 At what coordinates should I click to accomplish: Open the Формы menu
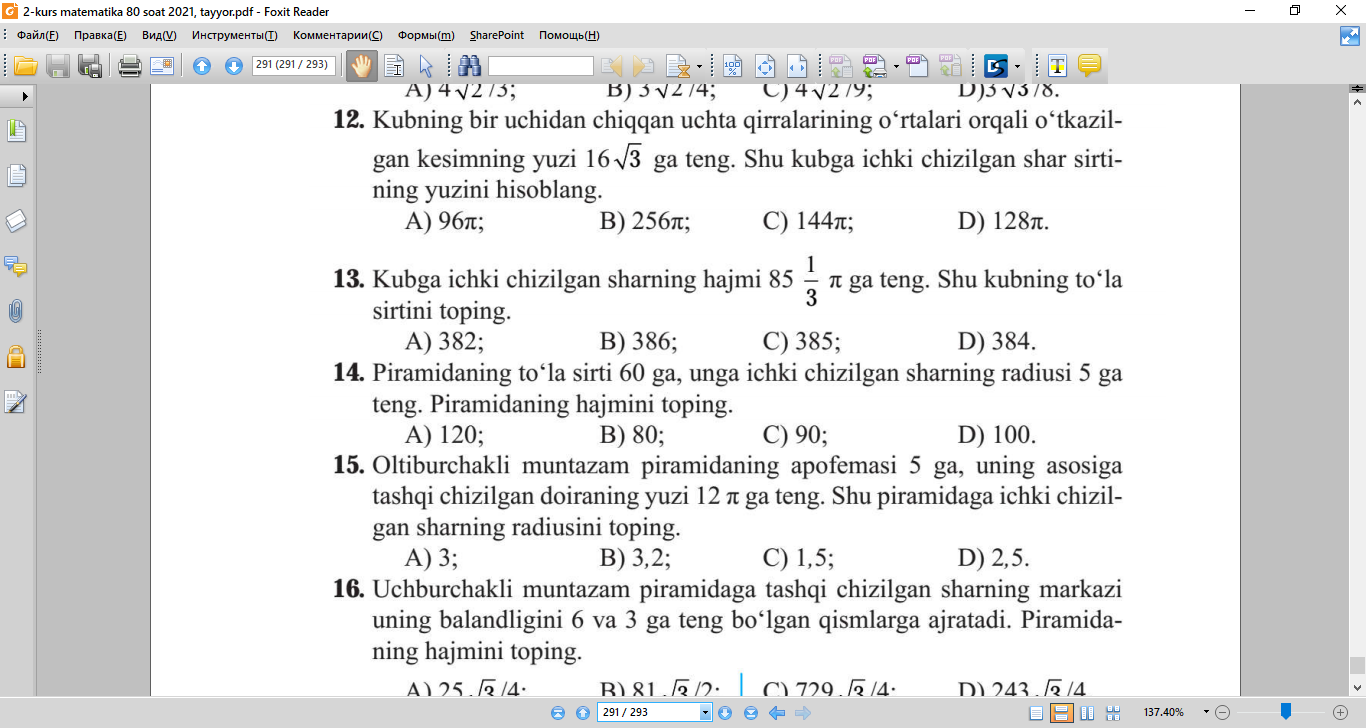425,35
